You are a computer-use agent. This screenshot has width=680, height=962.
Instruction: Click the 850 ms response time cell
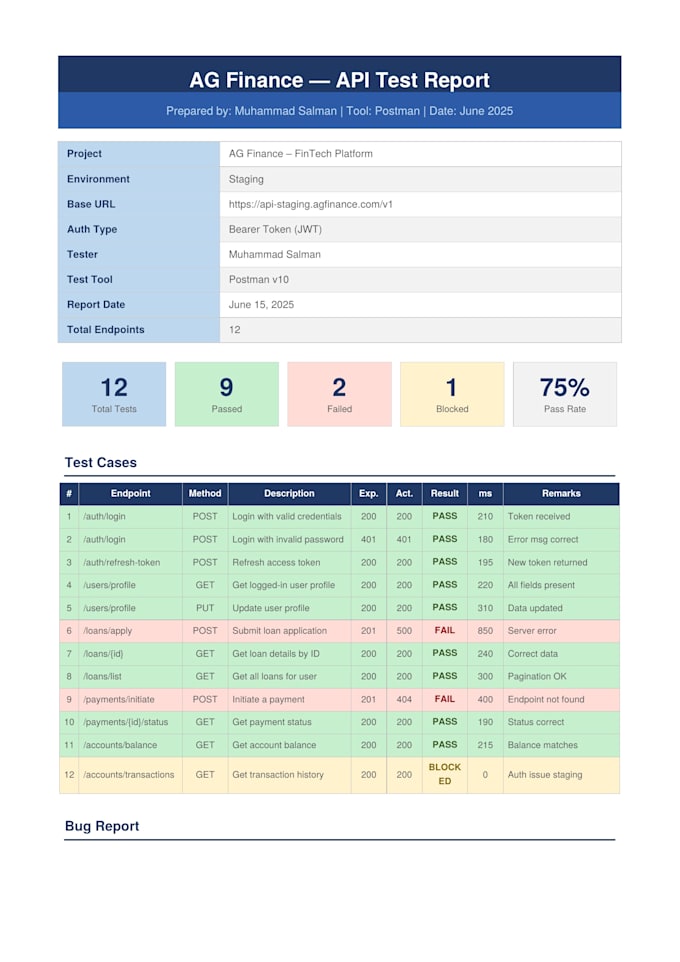click(485, 631)
